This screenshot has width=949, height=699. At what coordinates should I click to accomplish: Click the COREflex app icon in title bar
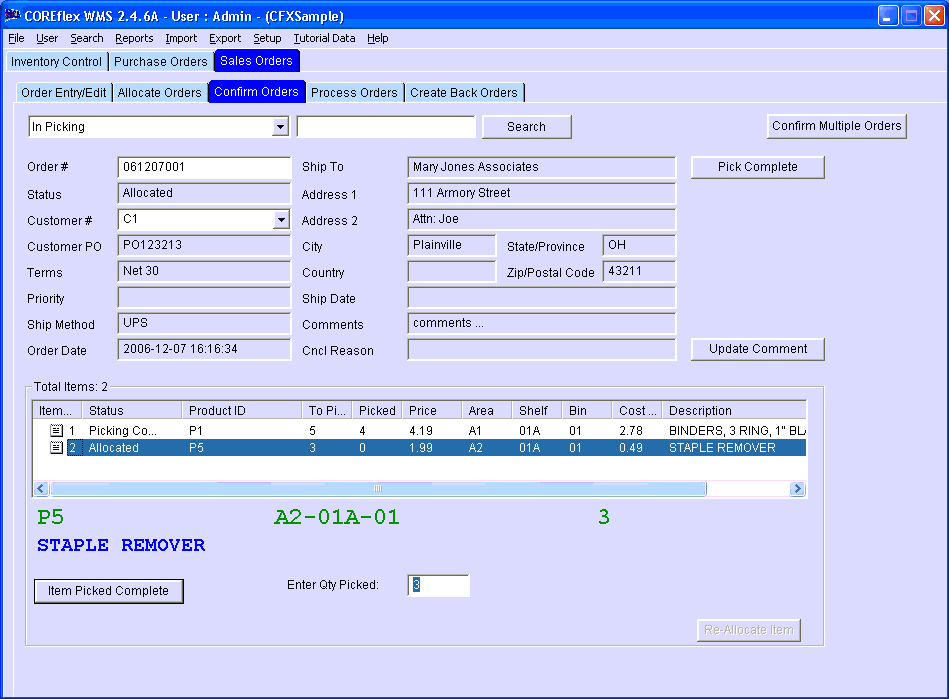click(11, 15)
